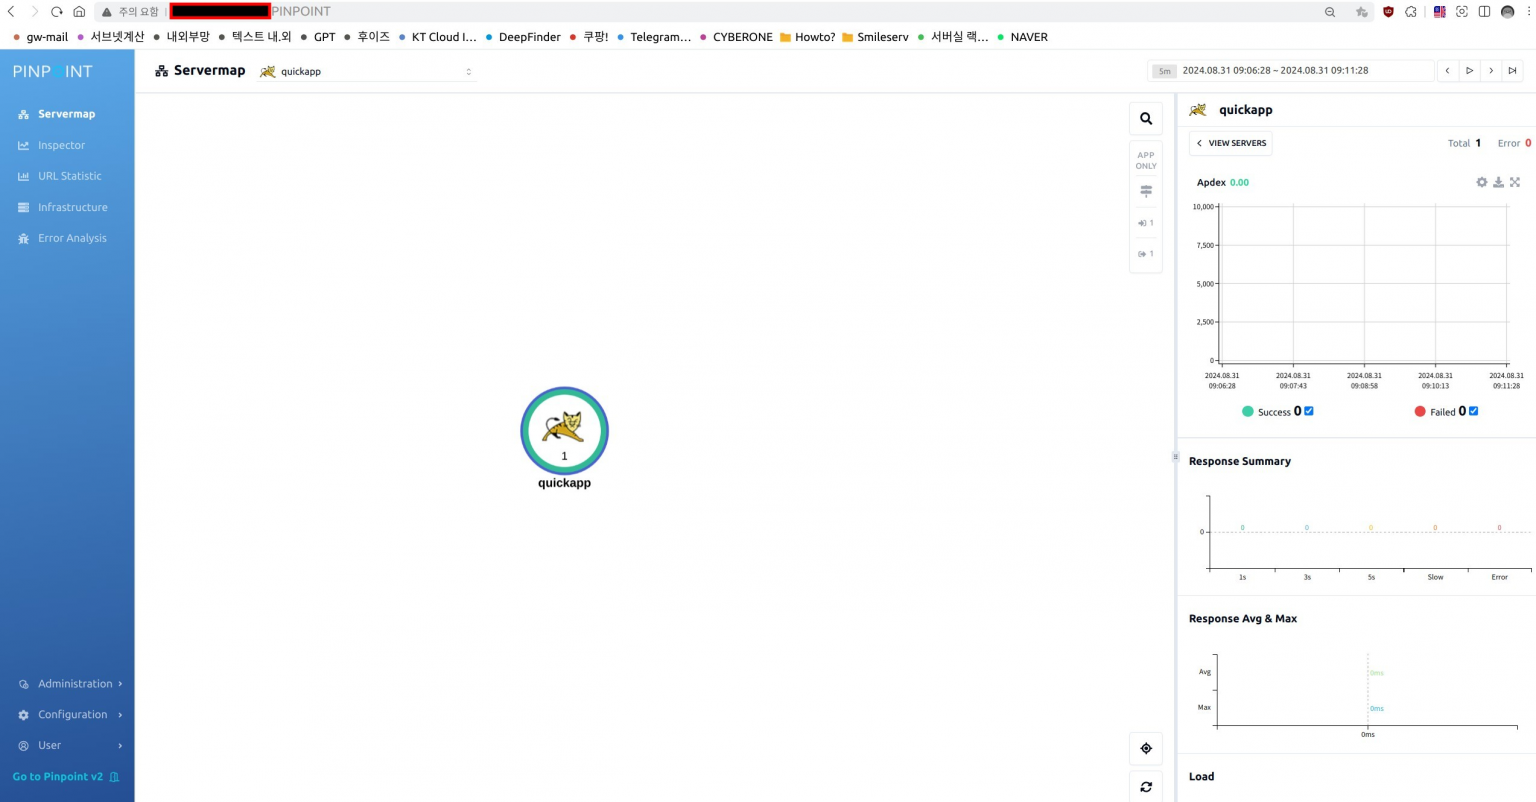Center the servermap with the target icon
Image resolution: width=1536 pixels, height=802 pixels.
click(x=1146, y=749)
